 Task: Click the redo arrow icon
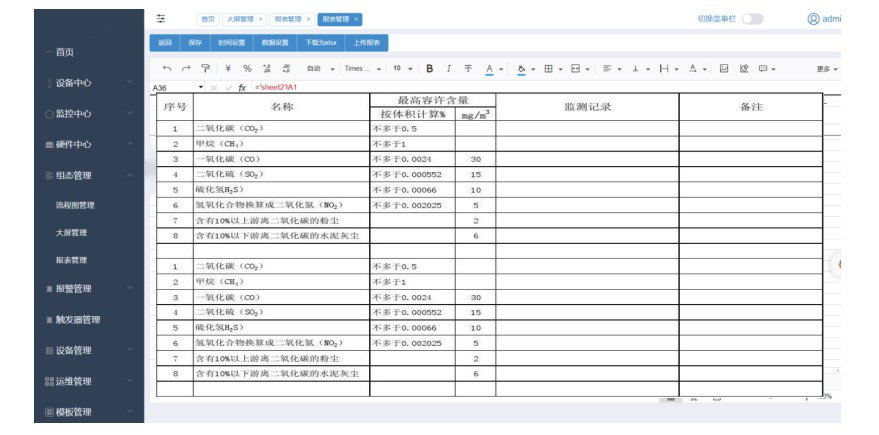[x=185, y=69]
